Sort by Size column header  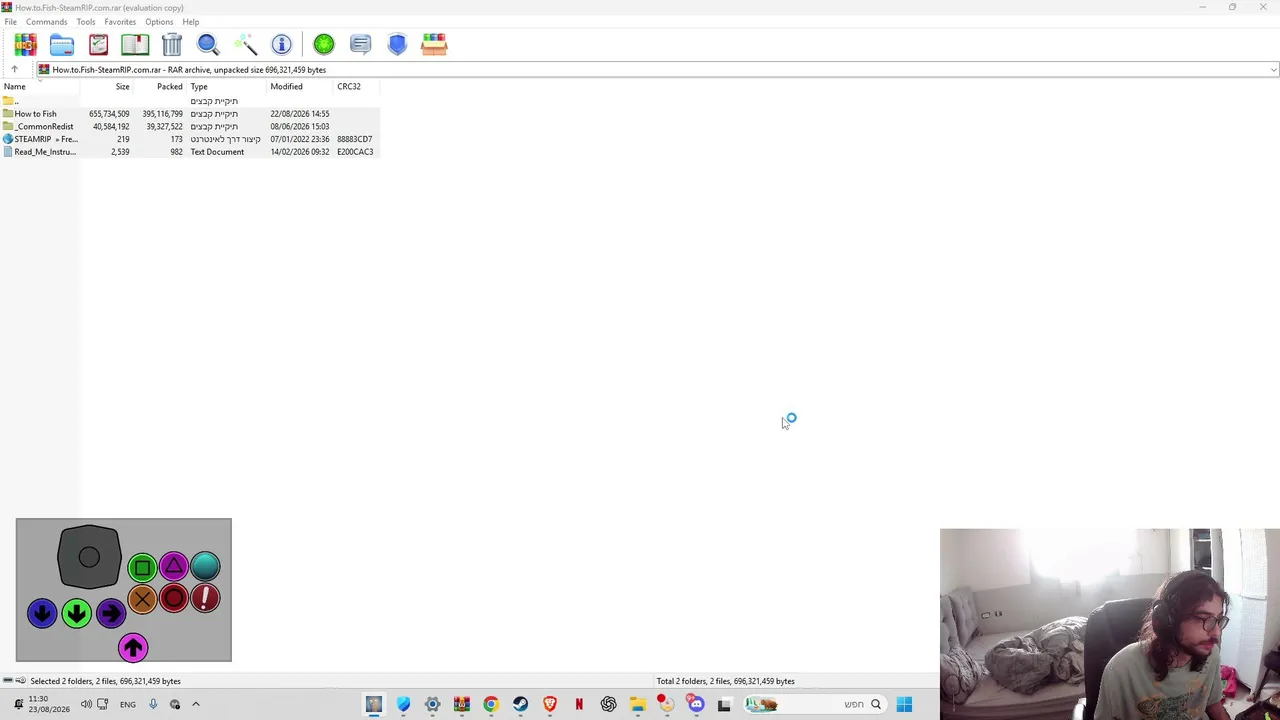tap(106, 87)
